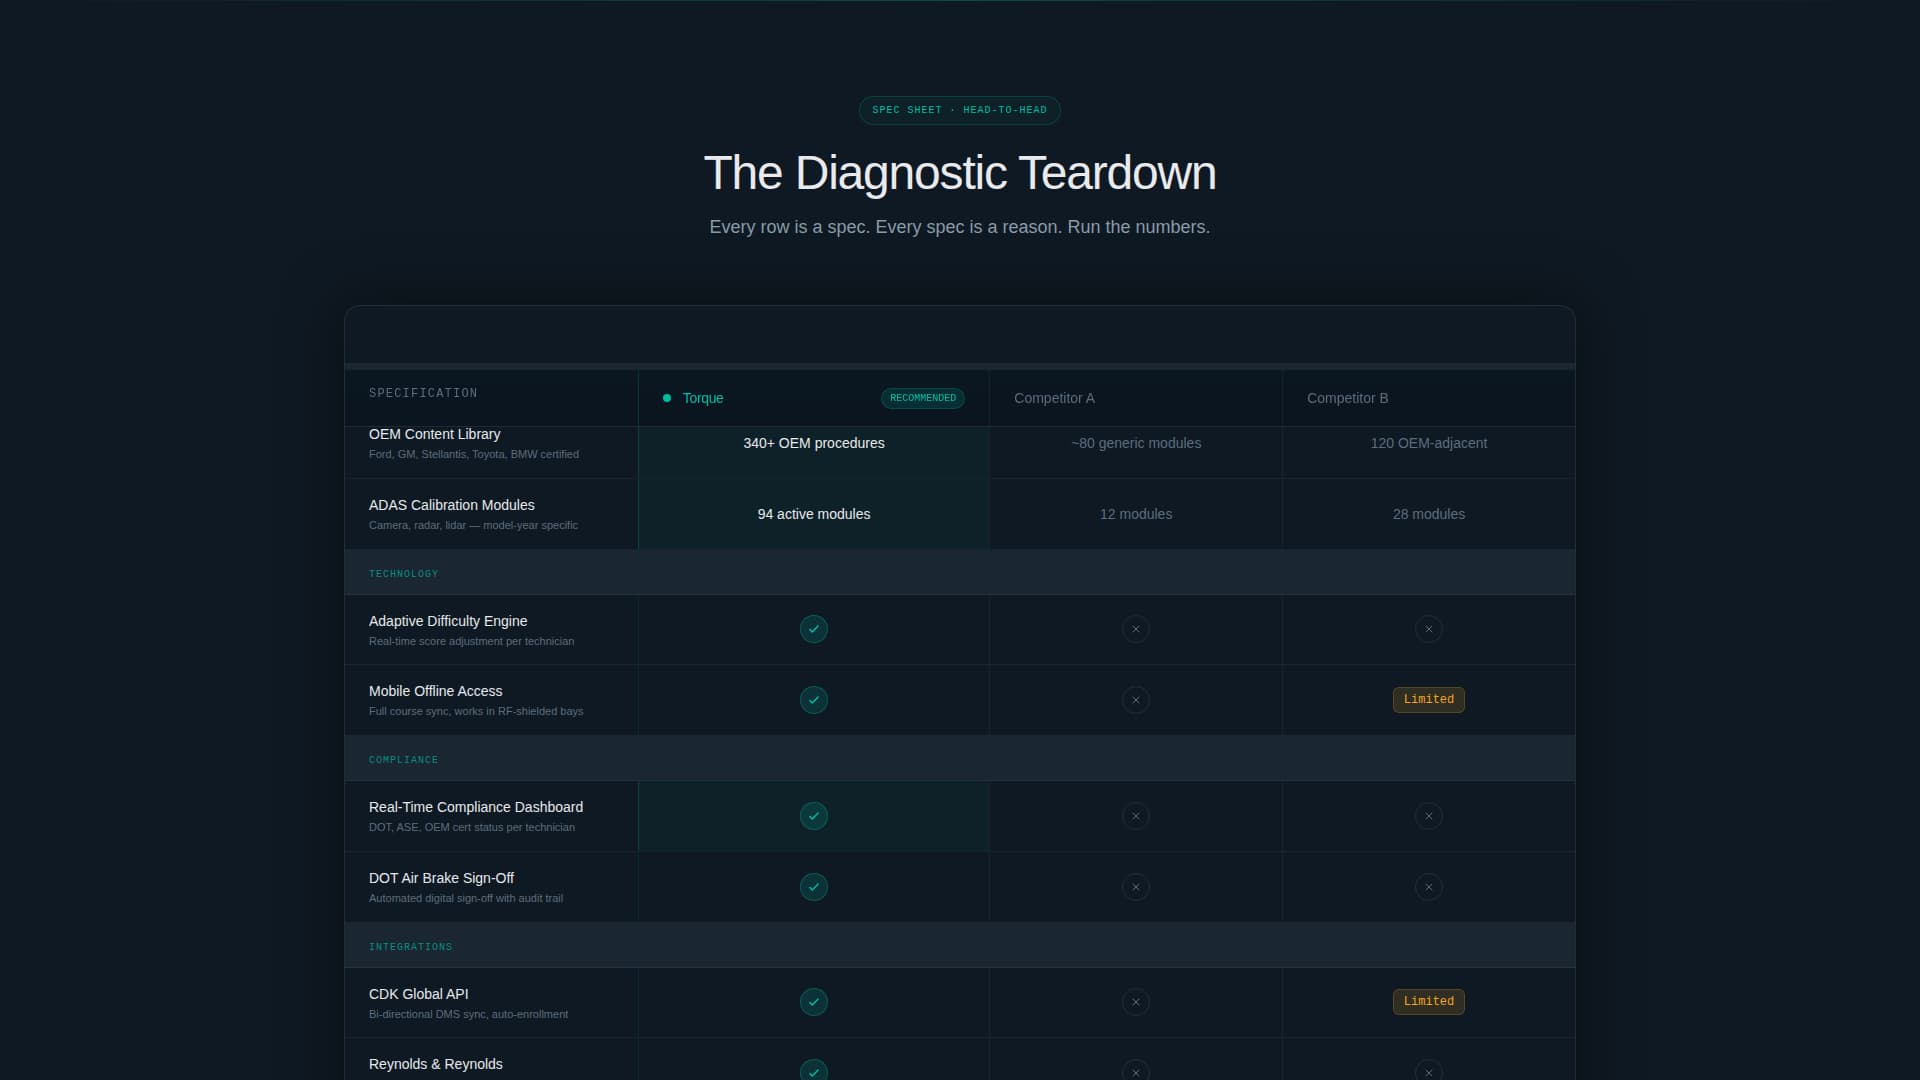Click Competitor A cross for Mobile Offline Access
The width and height of the screenshot is (1920, 1080).
tap(1136, 700)
